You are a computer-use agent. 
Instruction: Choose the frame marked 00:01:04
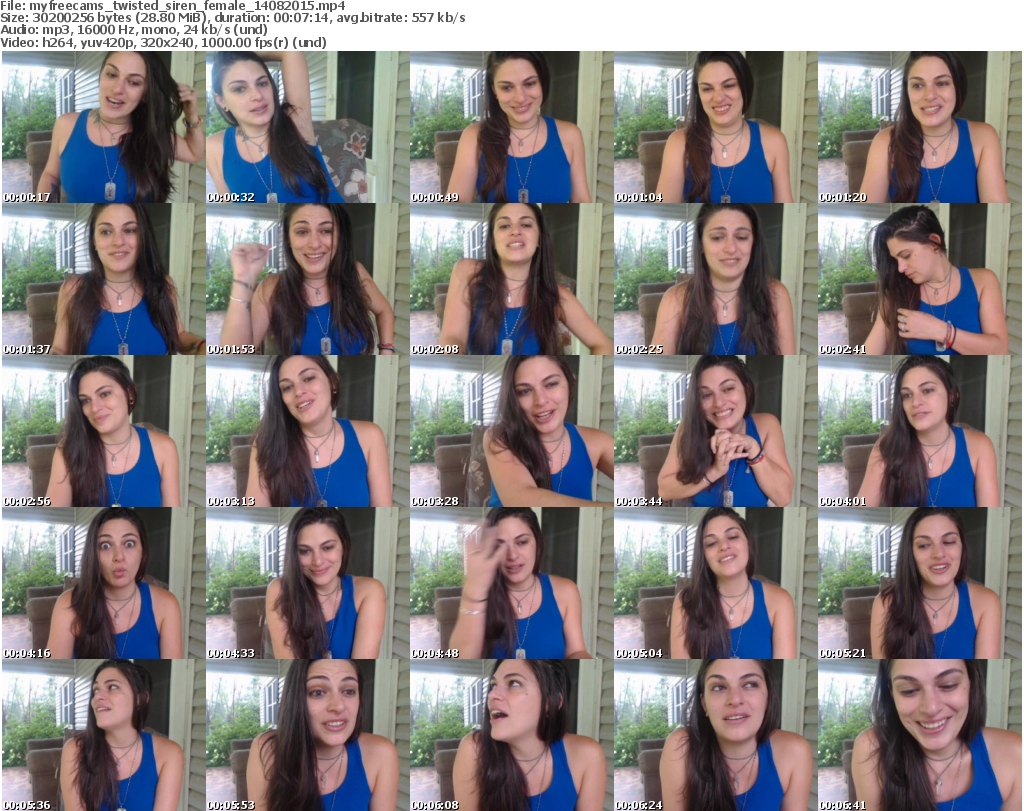[716, 127]
